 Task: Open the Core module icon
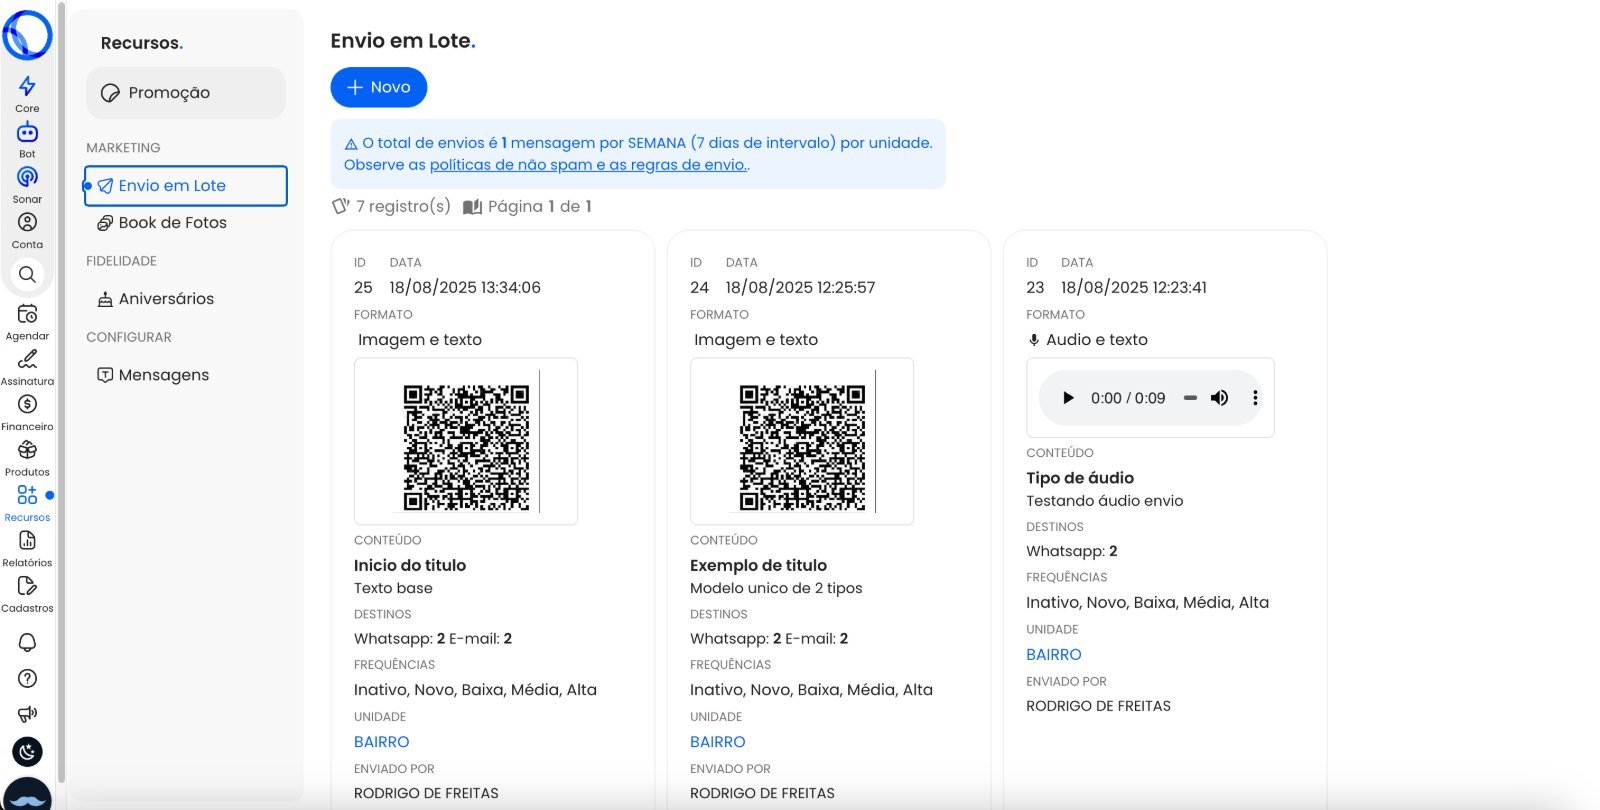point(27,87)
